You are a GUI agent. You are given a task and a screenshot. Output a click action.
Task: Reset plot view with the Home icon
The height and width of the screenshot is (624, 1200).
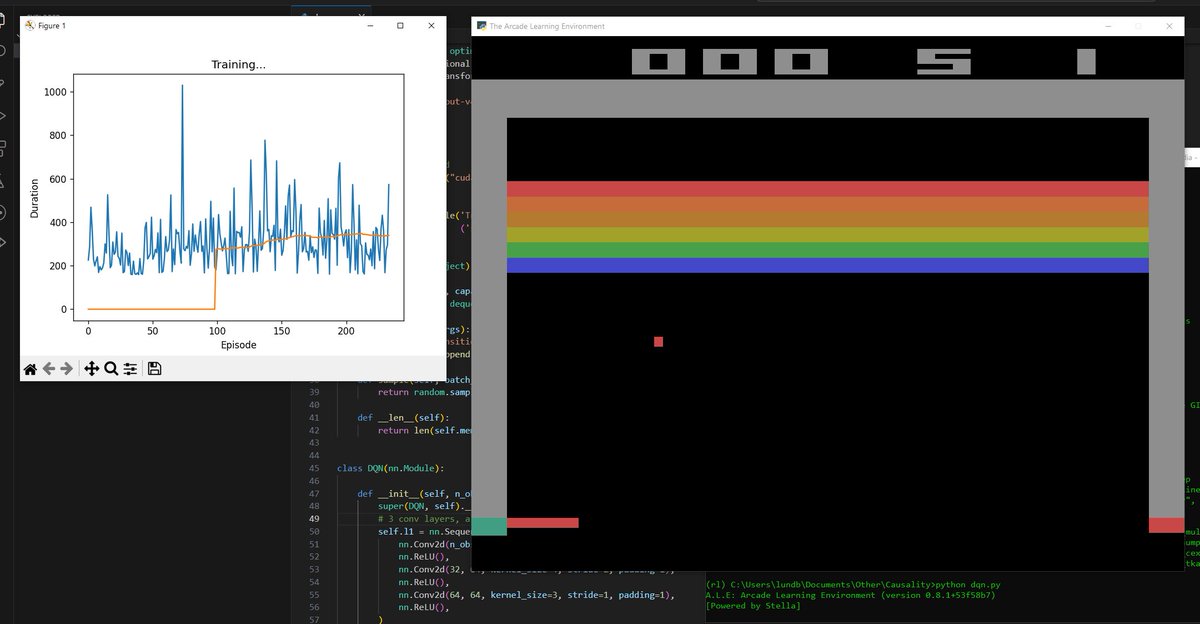point(30,369)
